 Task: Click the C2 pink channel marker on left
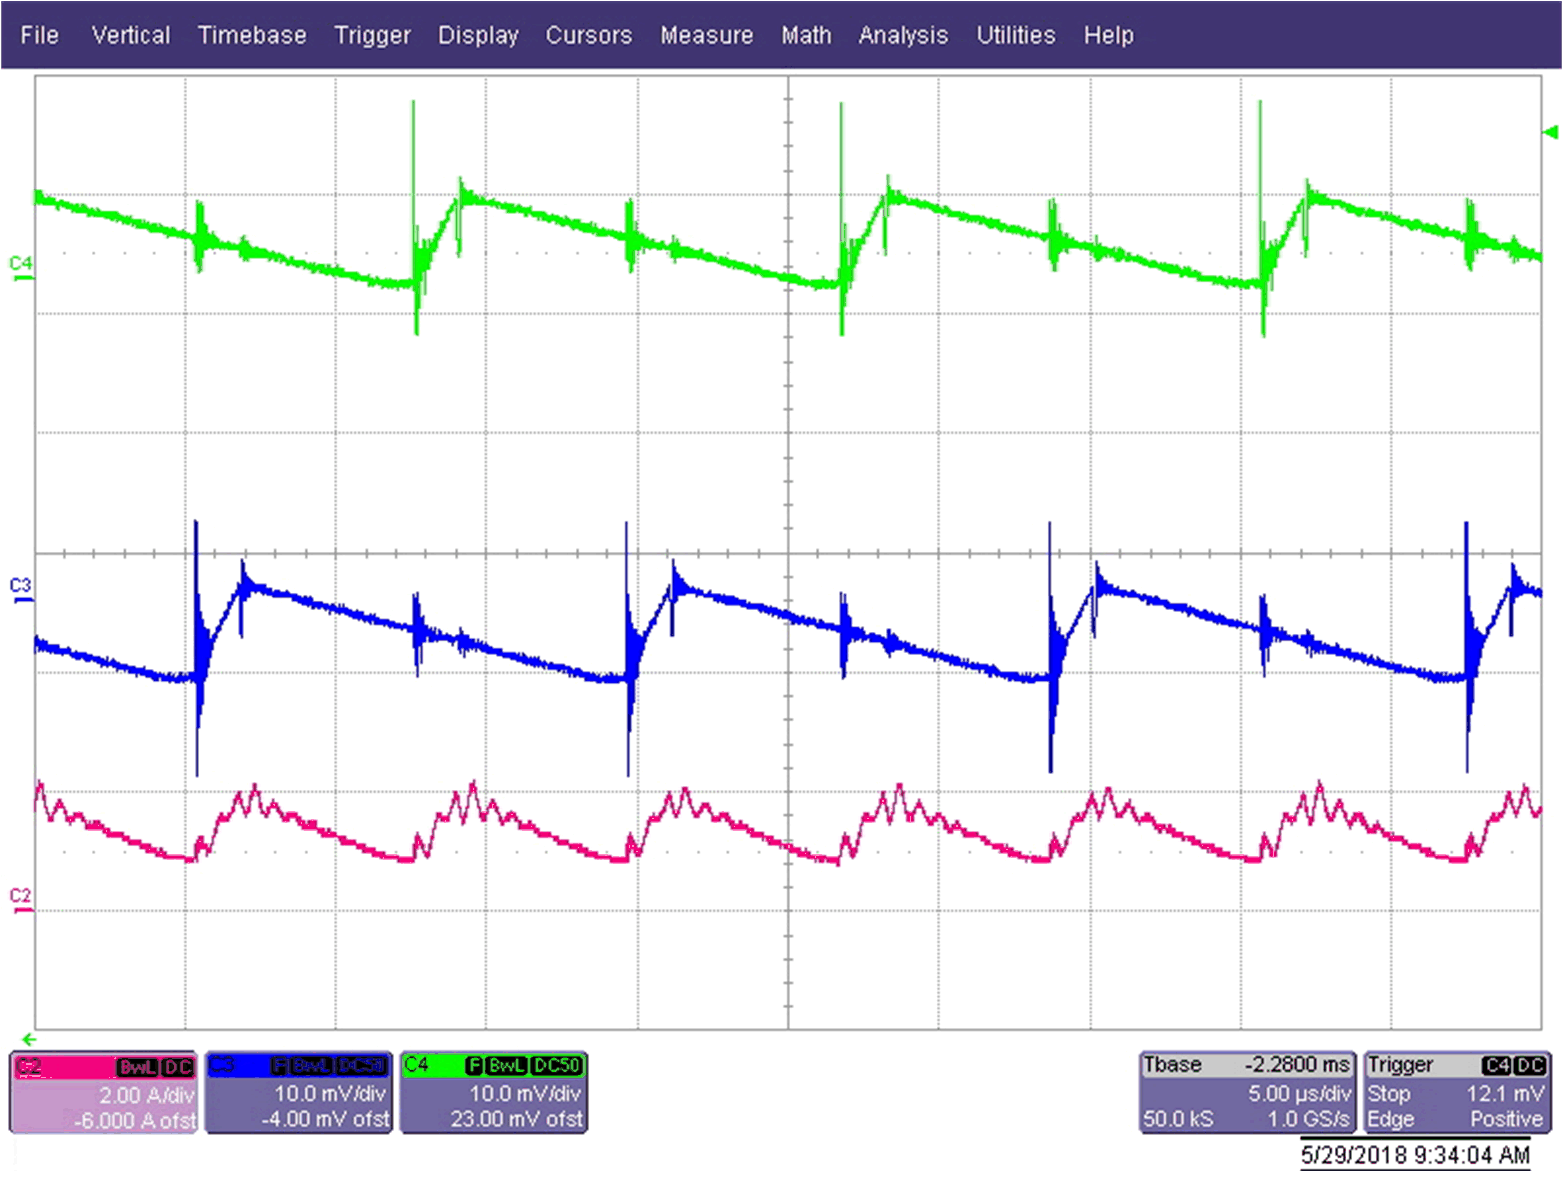20,898
